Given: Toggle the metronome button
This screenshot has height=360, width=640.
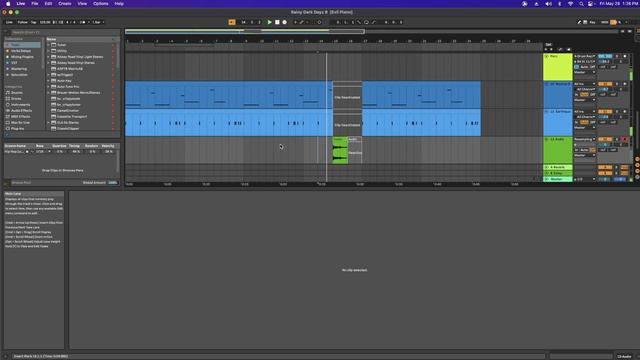Looking at the screenshot, I should click(83, 22).
